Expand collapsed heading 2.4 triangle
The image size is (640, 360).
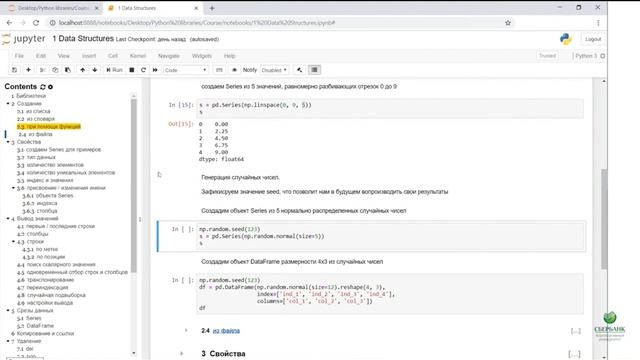pos(186,330)
